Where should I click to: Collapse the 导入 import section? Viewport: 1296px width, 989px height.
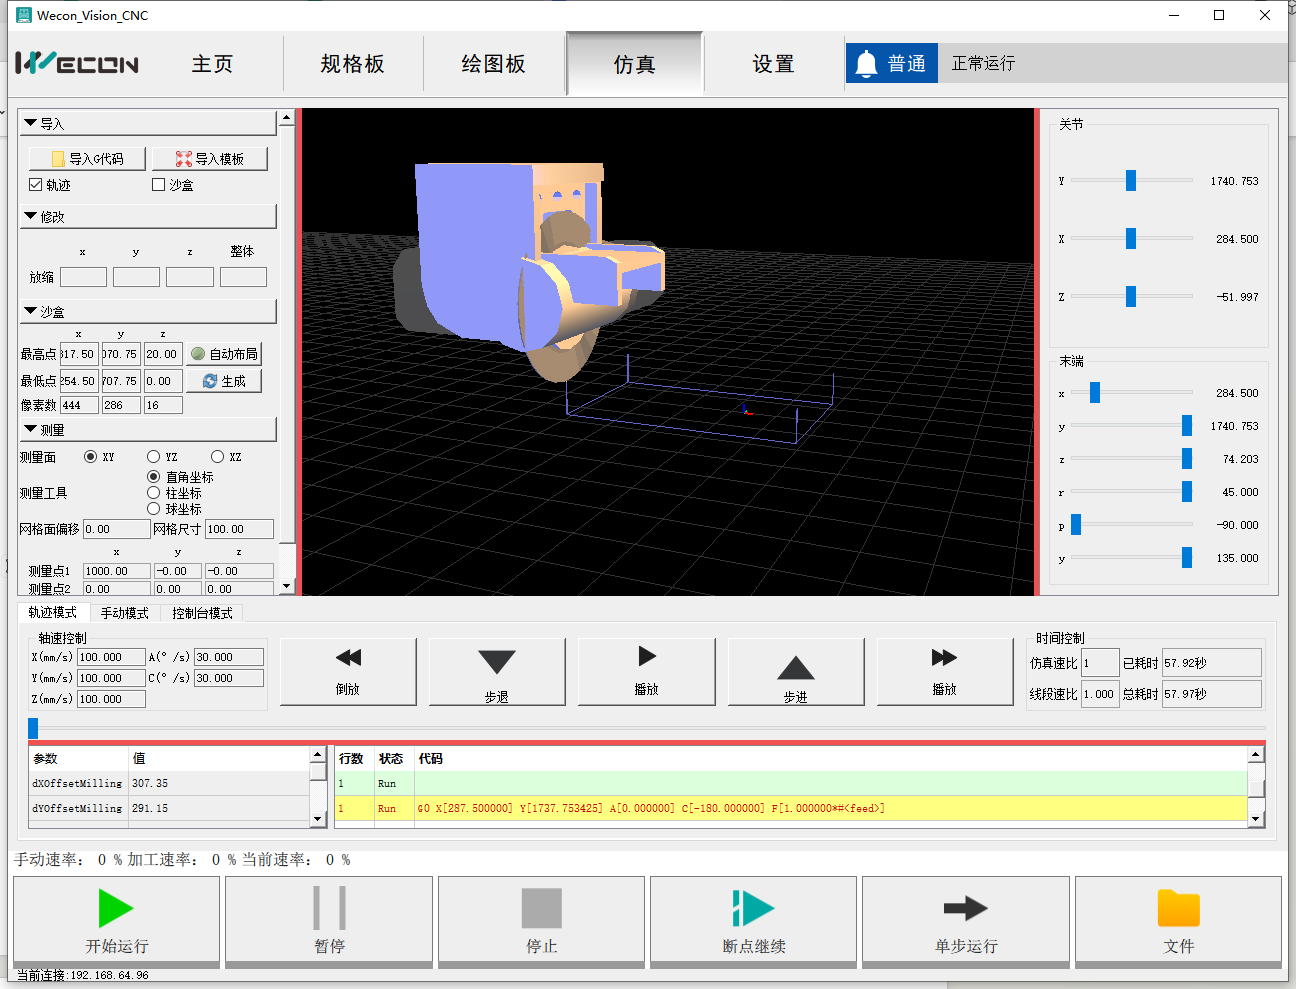[x=31, y=123]
